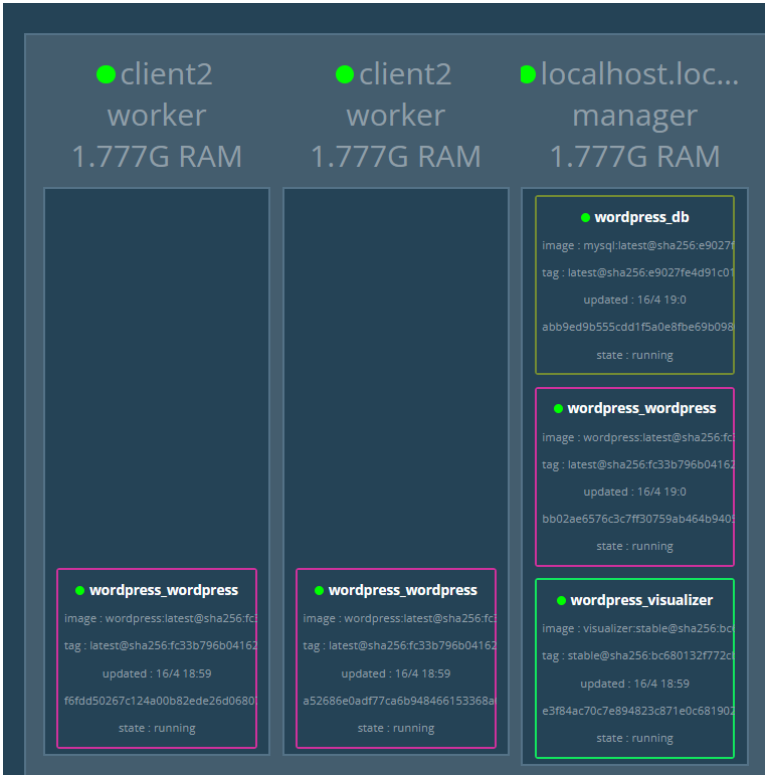Select container ID e3f84ac70c7e894823c871e0c681902
Viewport: 767px width, 776px height.
pos(638,711)
